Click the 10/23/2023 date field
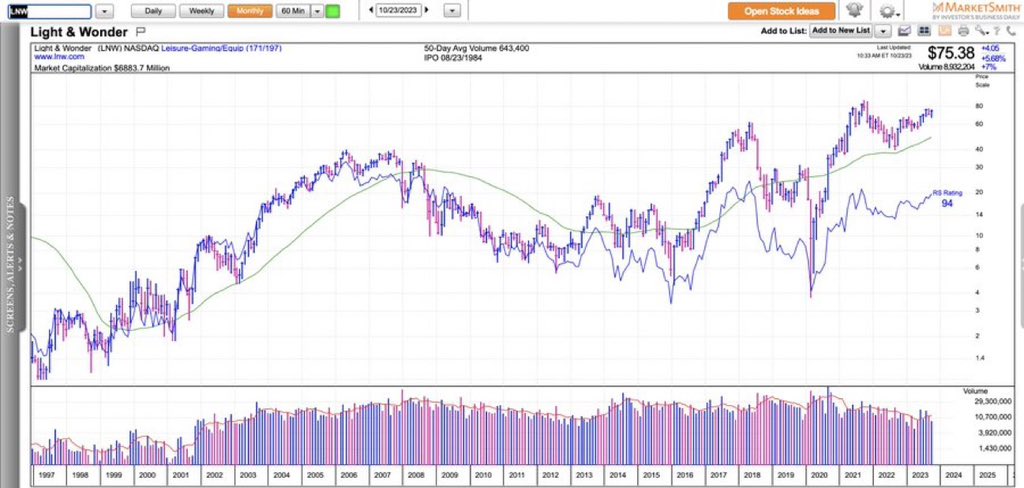The image size is (1024, 488). click(399, 10)
